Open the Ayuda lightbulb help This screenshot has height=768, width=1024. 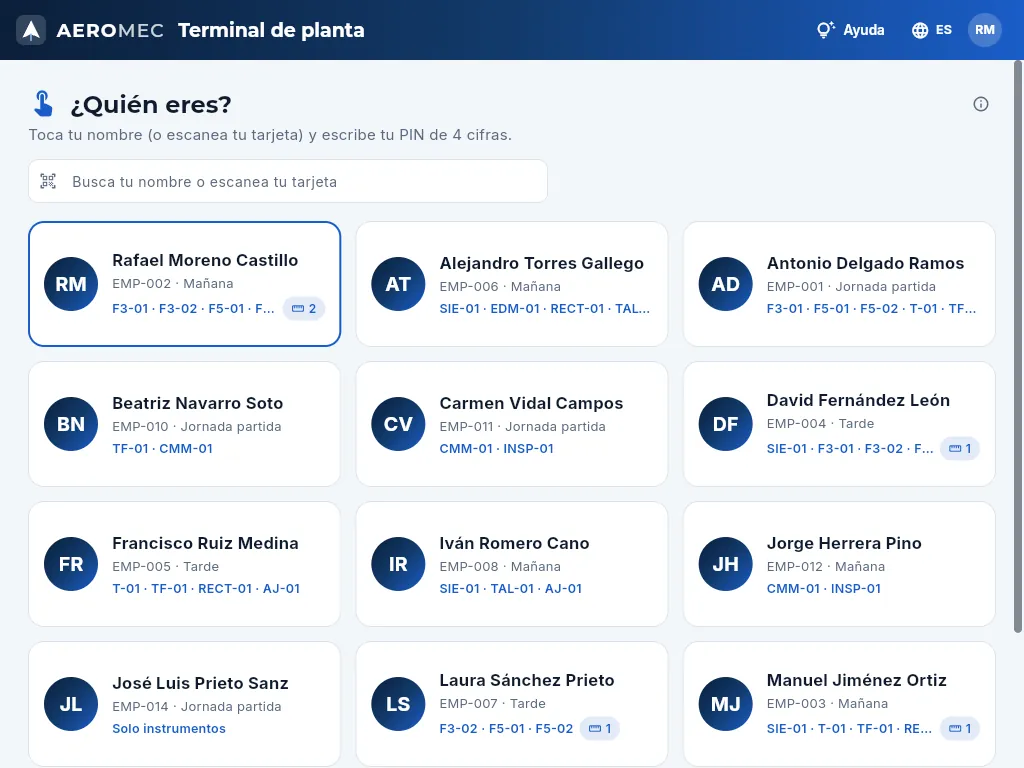point(850,30)
